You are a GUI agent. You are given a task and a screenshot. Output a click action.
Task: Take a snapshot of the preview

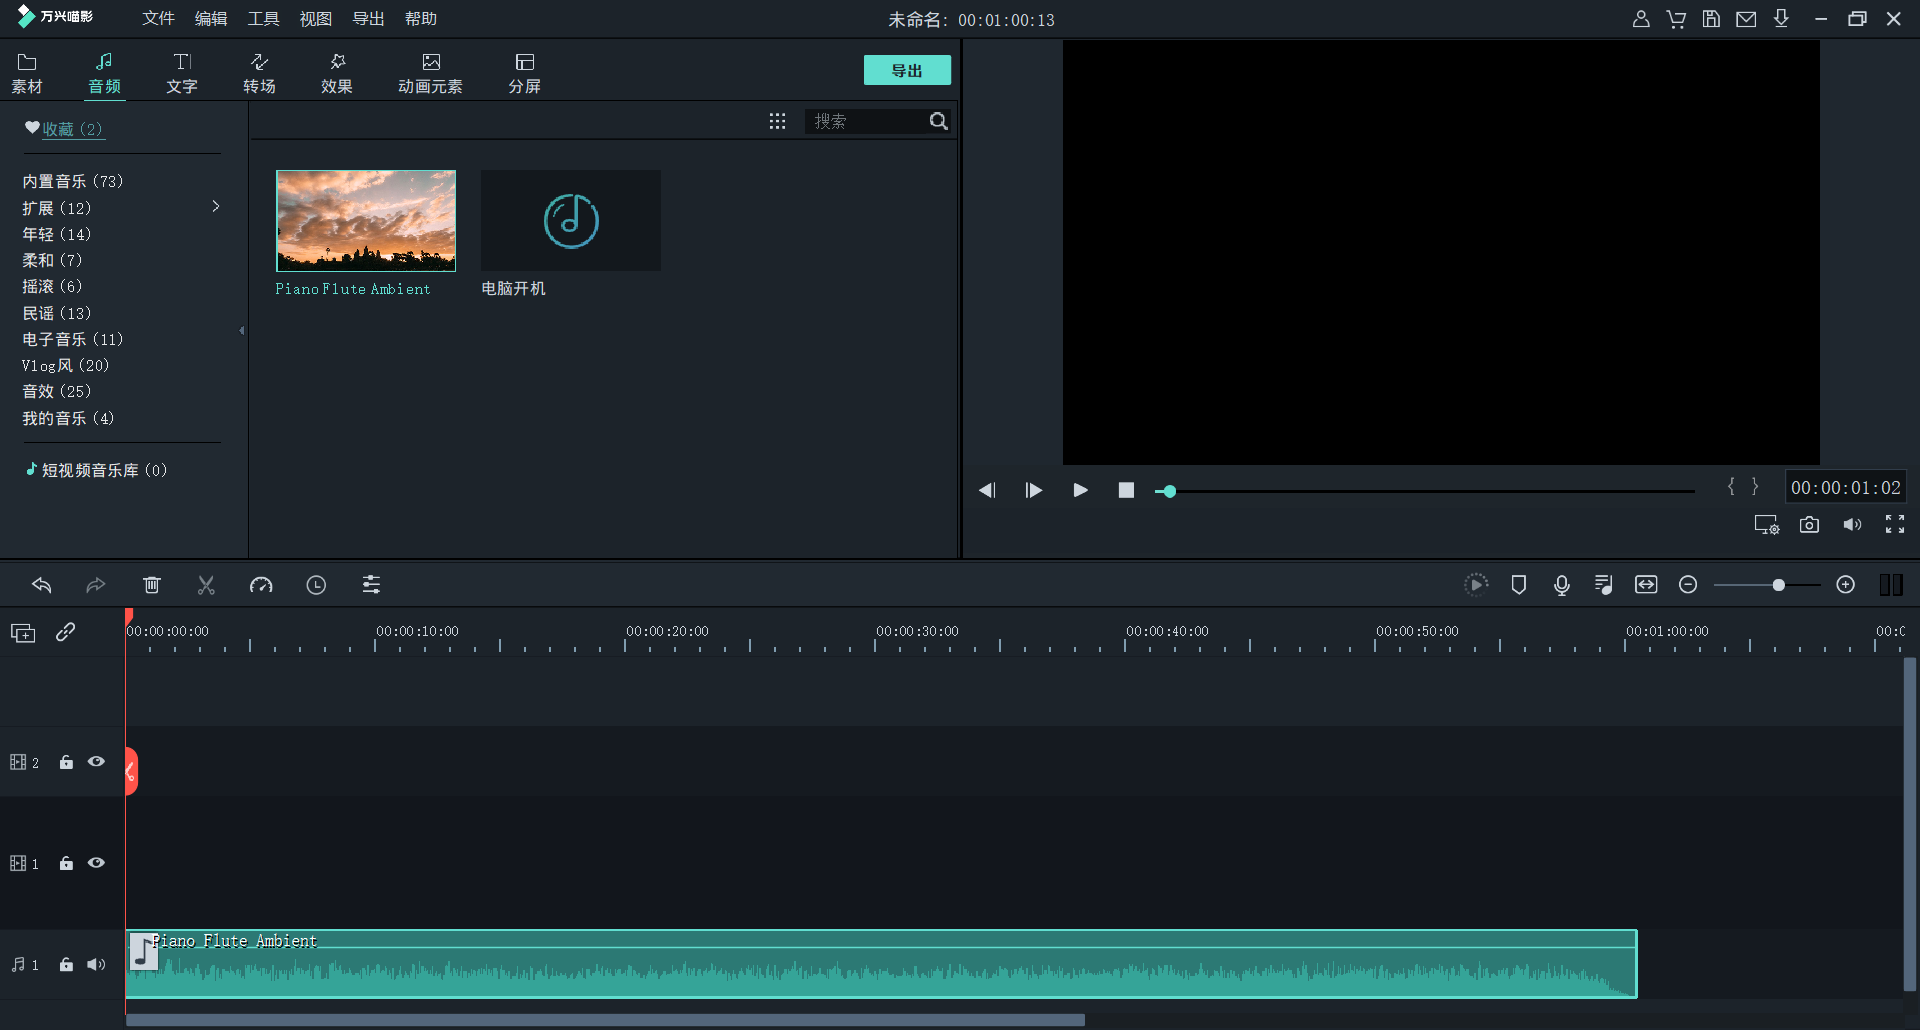pos(1809,524)
